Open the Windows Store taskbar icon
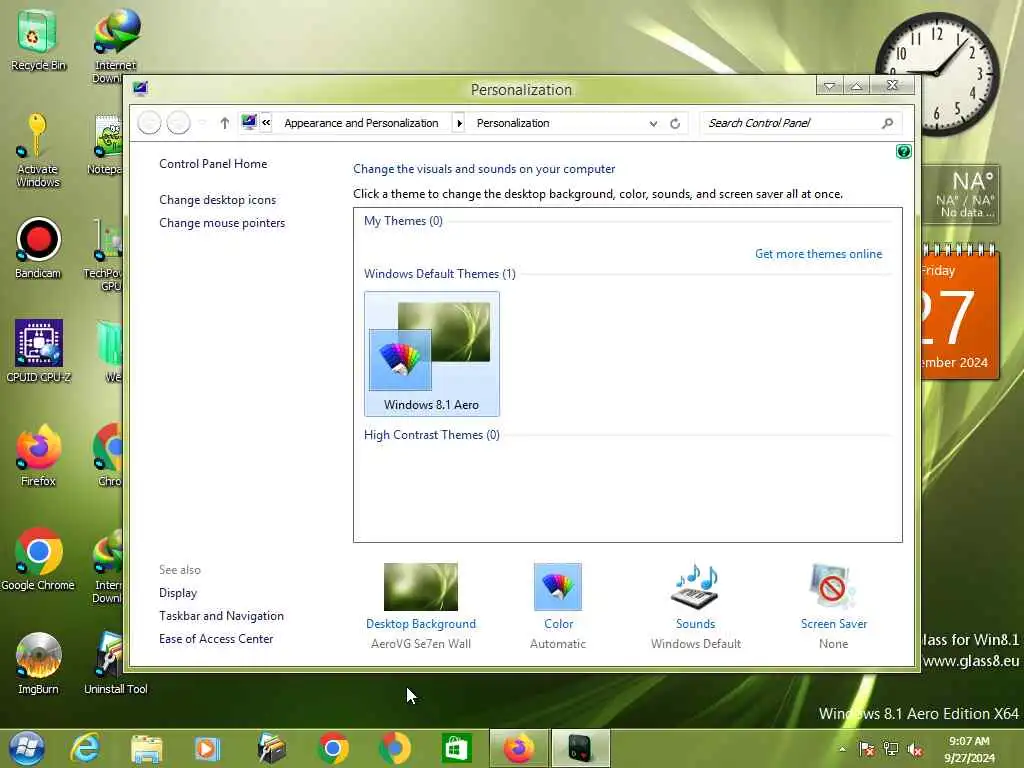Image resolution: width=1024 pixels, height=768 pixels. click(x=456, y=748)
